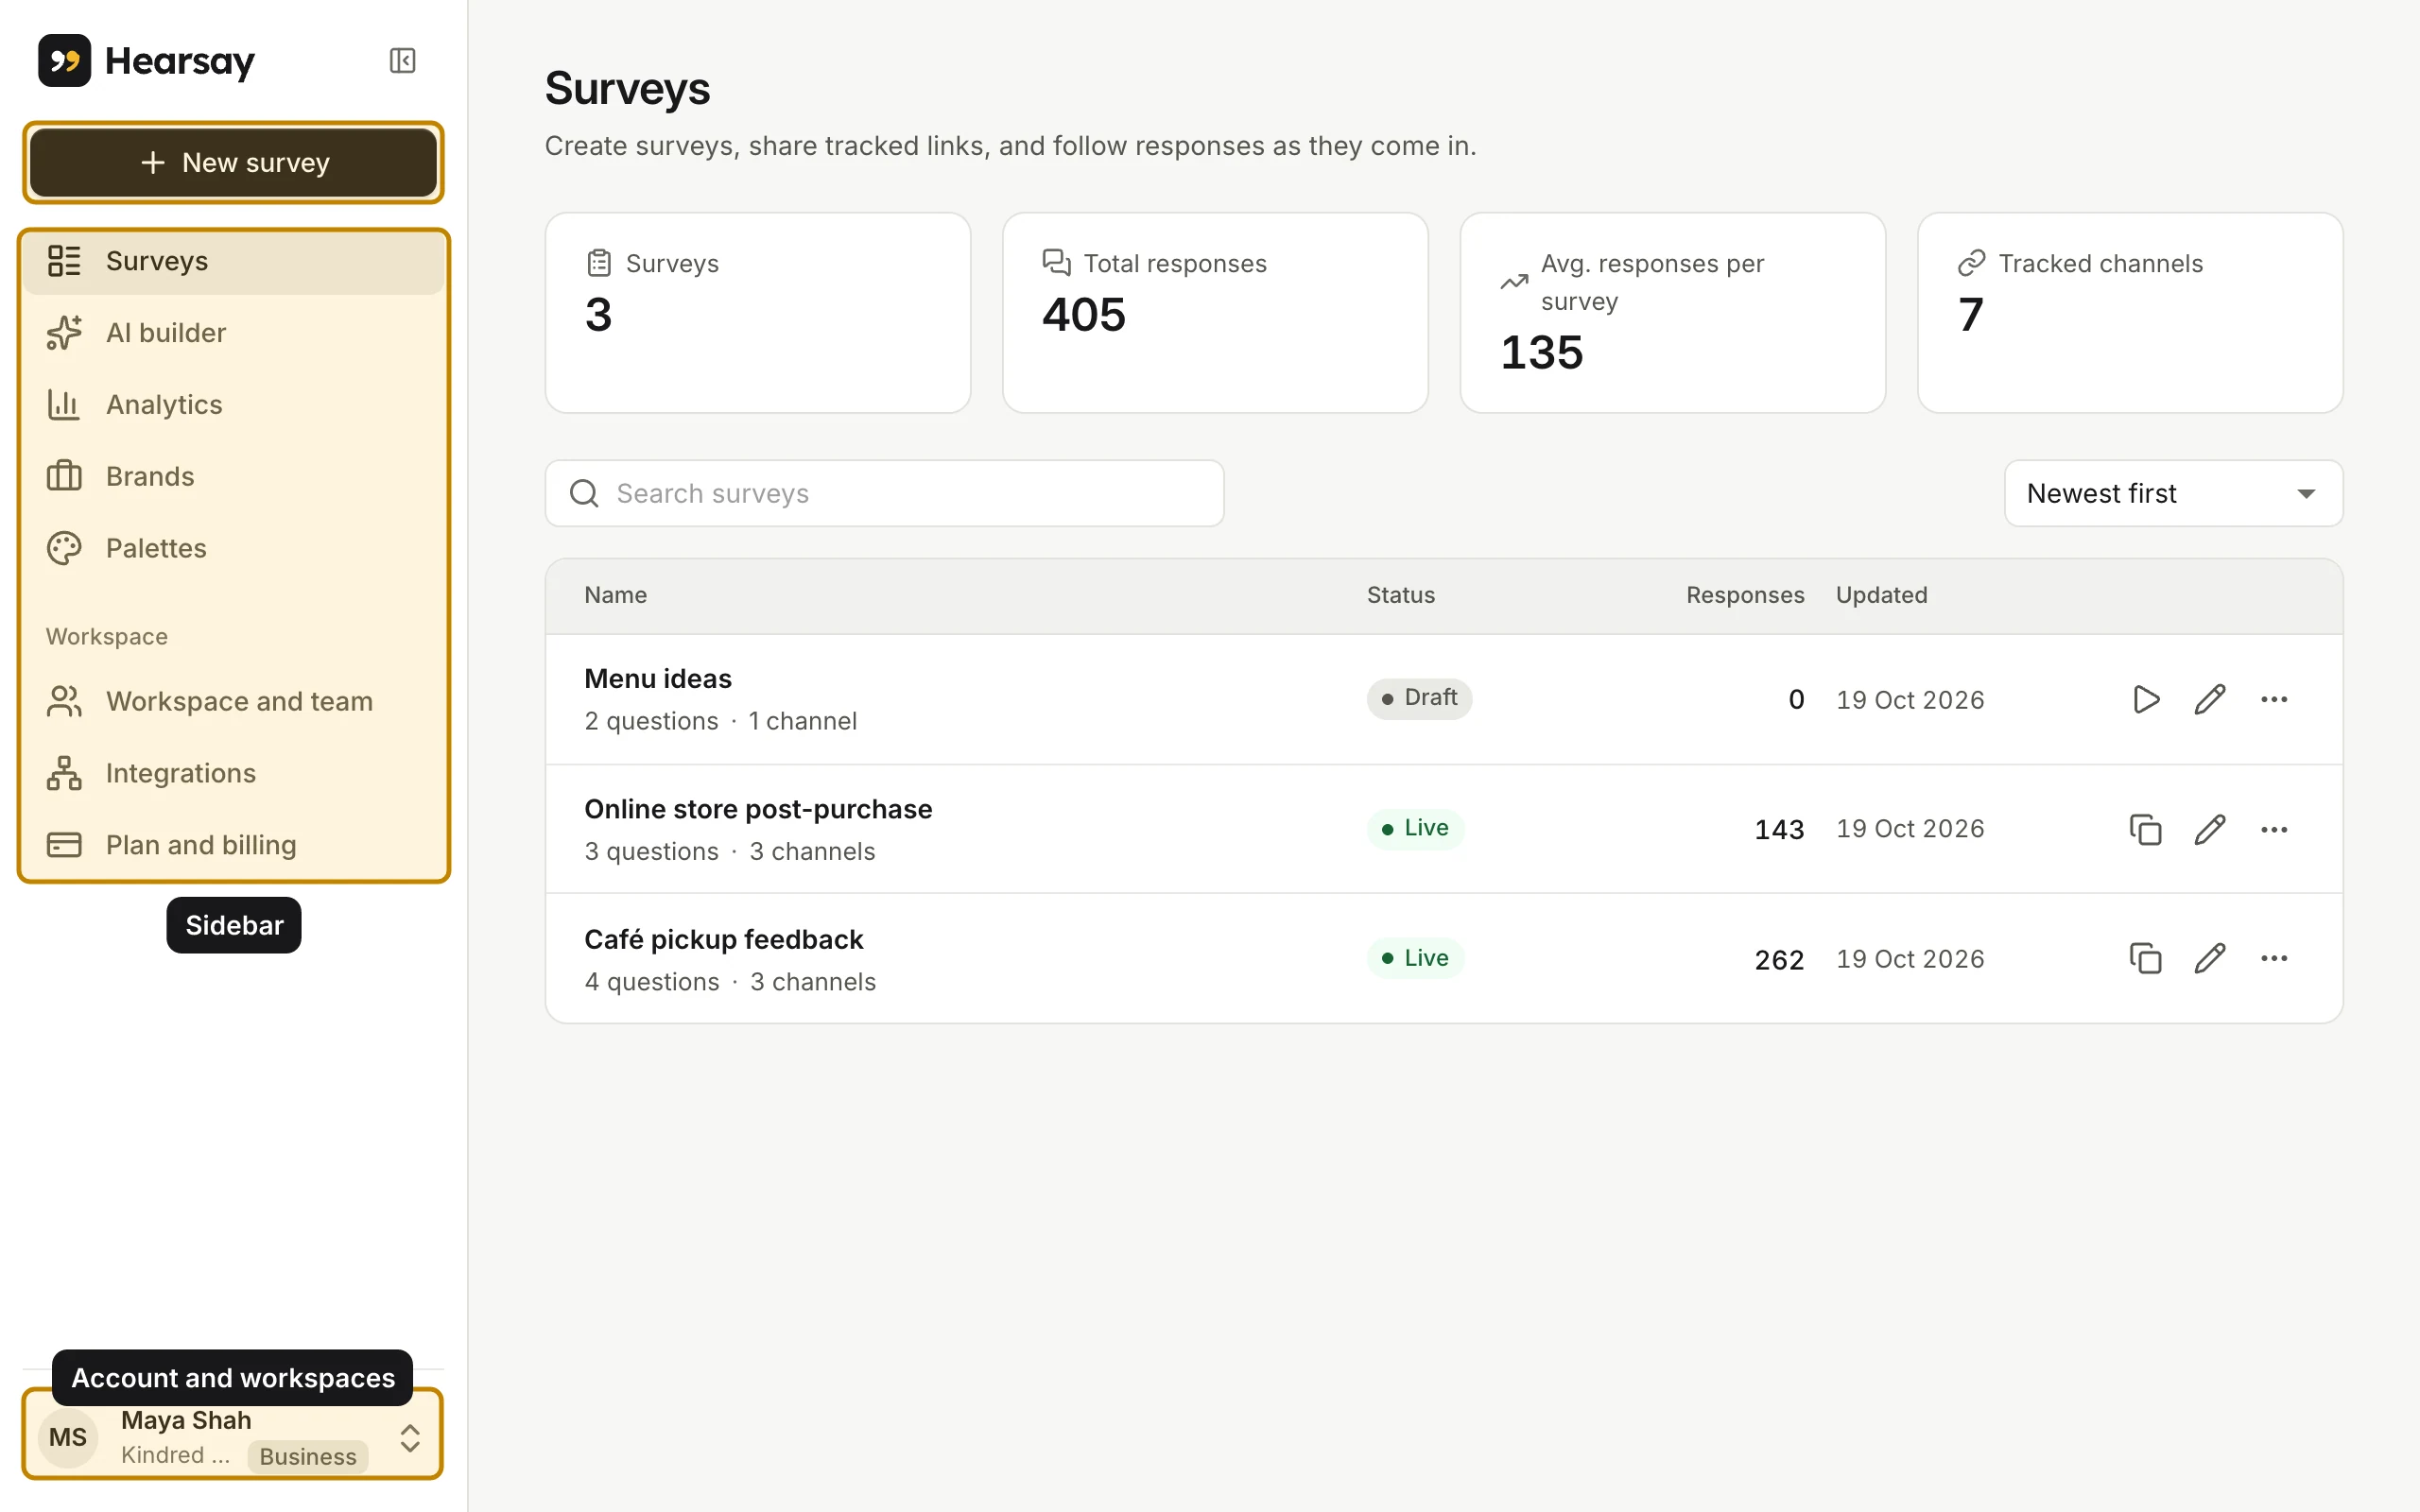Click the Hearsay quote-mark logo
This screenshot has width=2420, height=1512.
65,61
